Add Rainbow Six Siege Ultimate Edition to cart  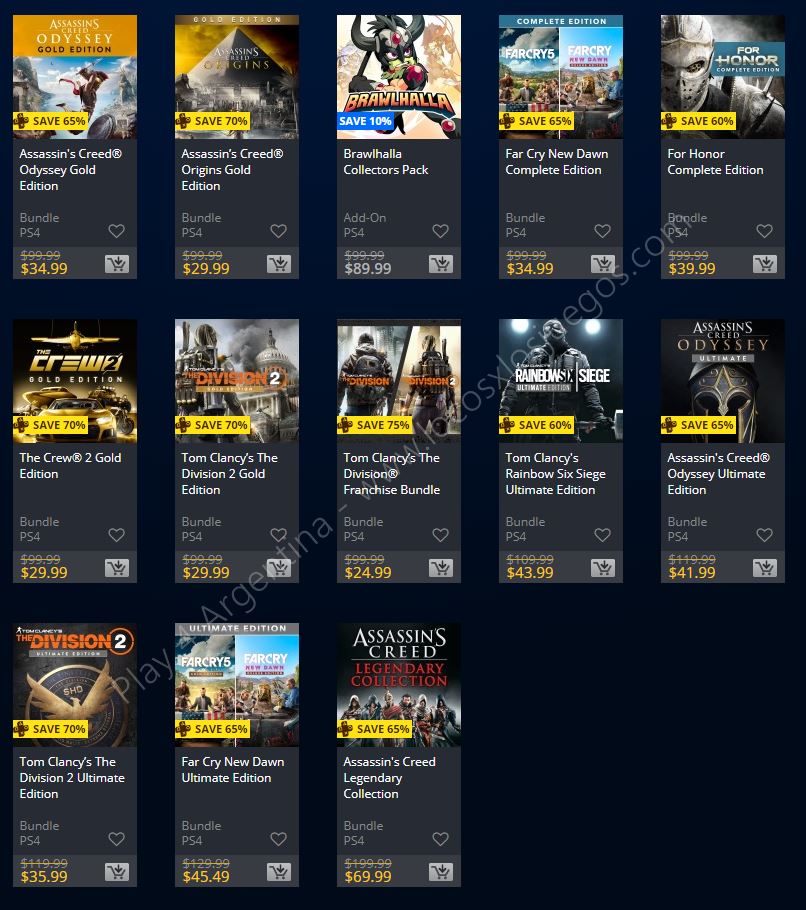point(603,568)
